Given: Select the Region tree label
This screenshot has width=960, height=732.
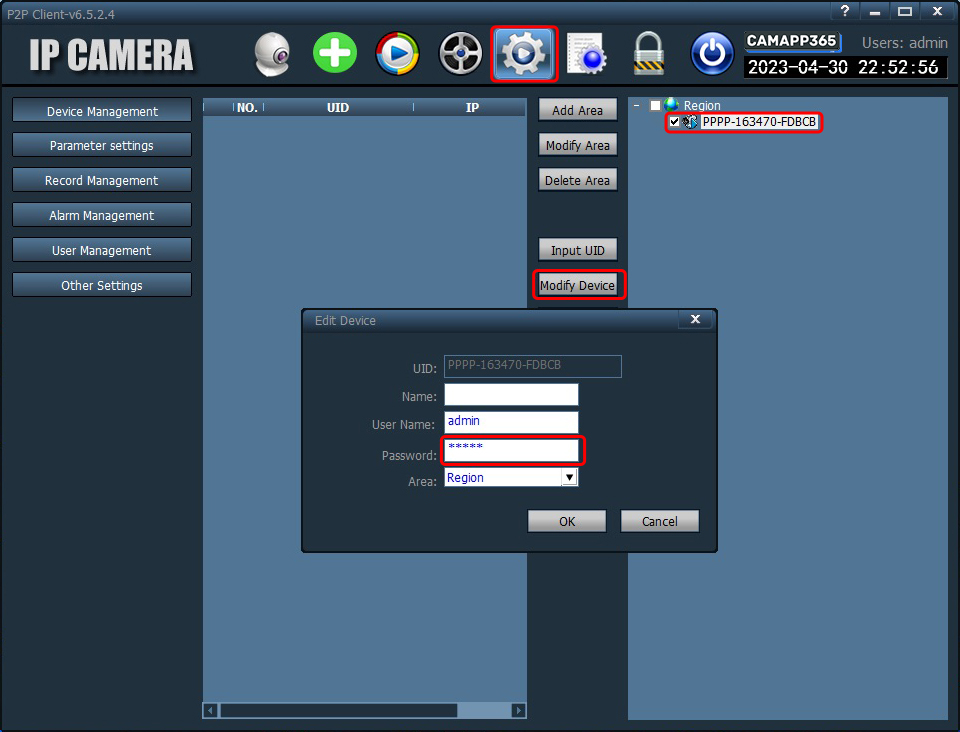Looking at the screenshot, I should pyautogui.click(x=702, y=105).
